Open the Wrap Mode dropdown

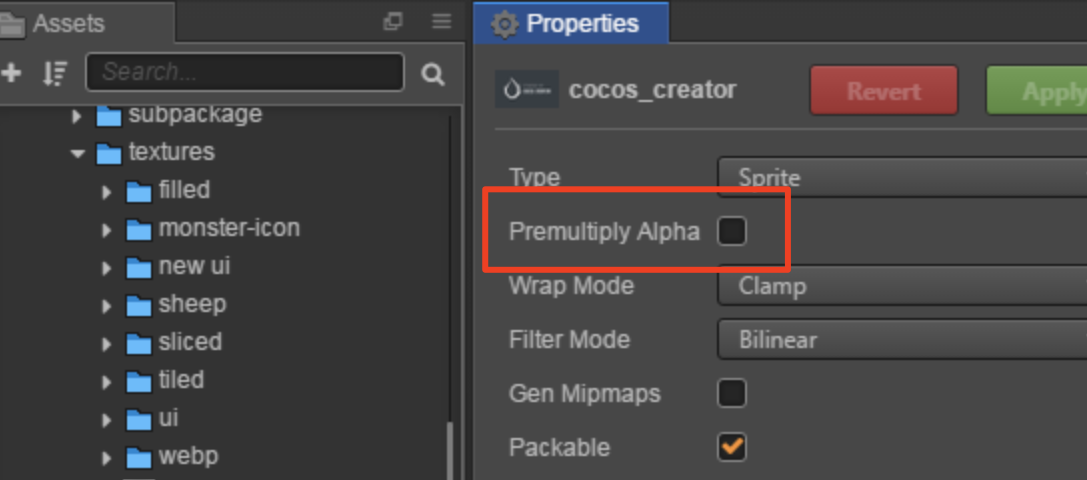[x=900, y=286]
